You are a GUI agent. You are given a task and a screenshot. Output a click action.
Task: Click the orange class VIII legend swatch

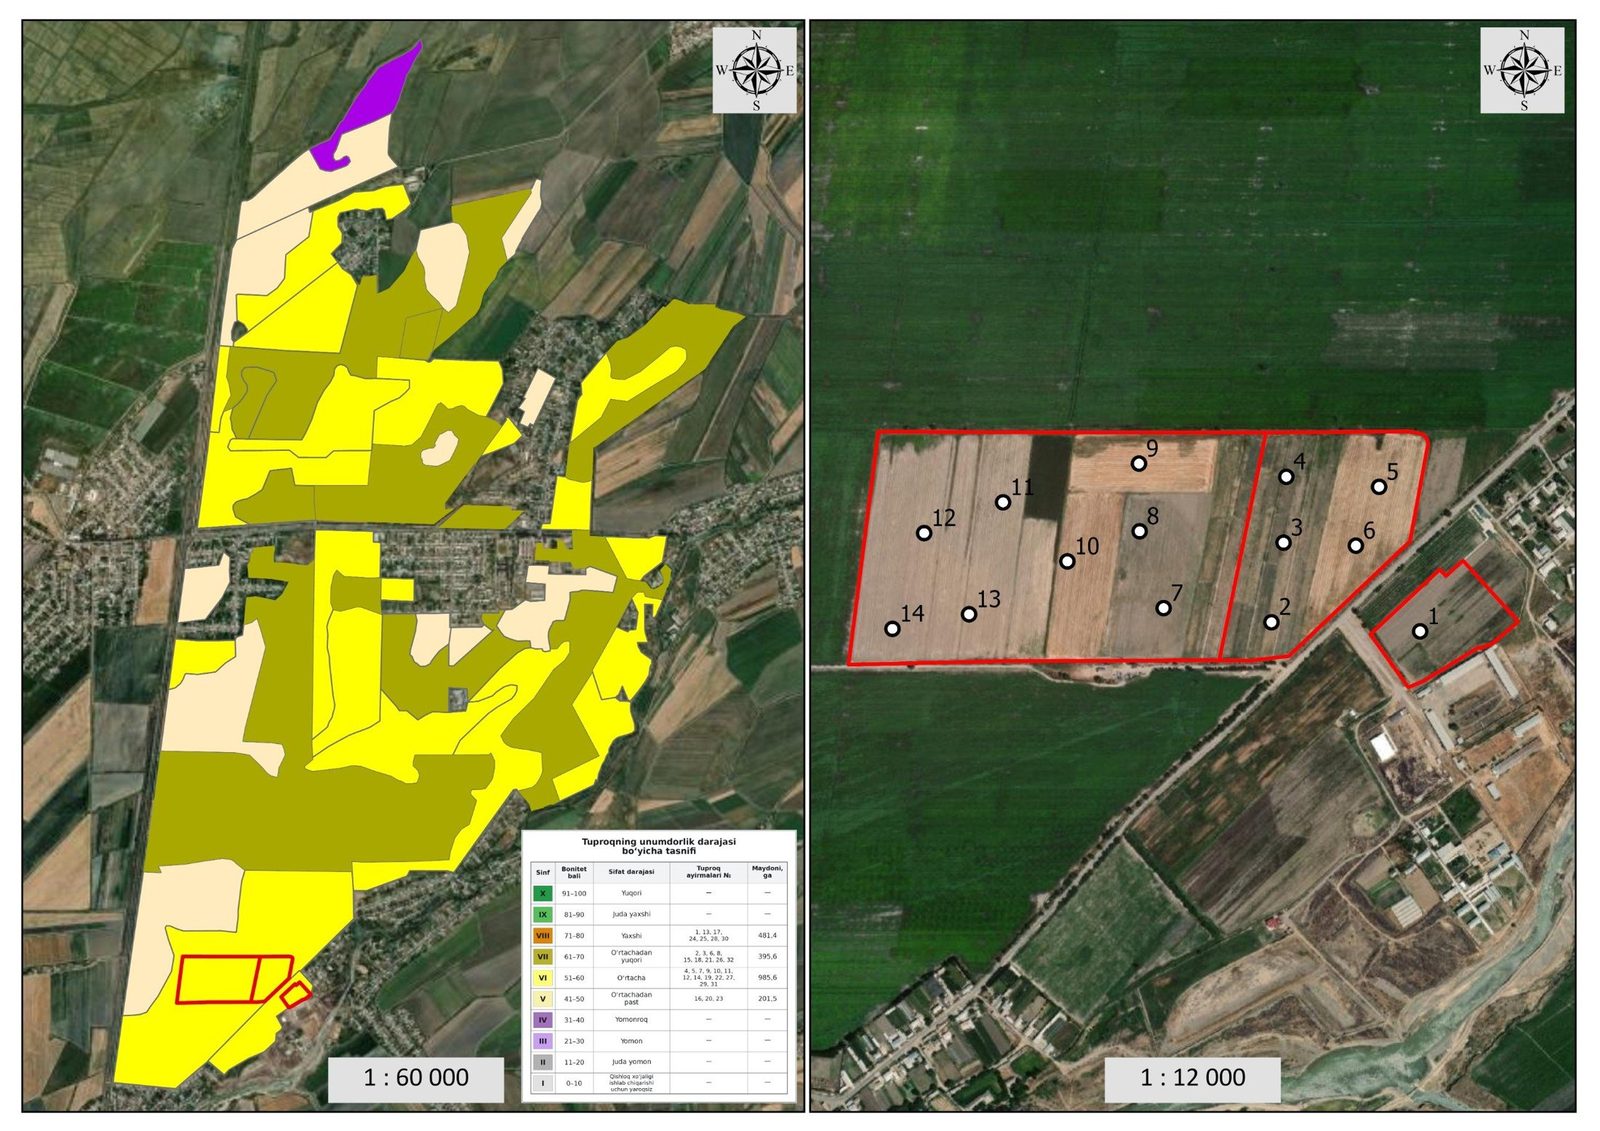543,935
